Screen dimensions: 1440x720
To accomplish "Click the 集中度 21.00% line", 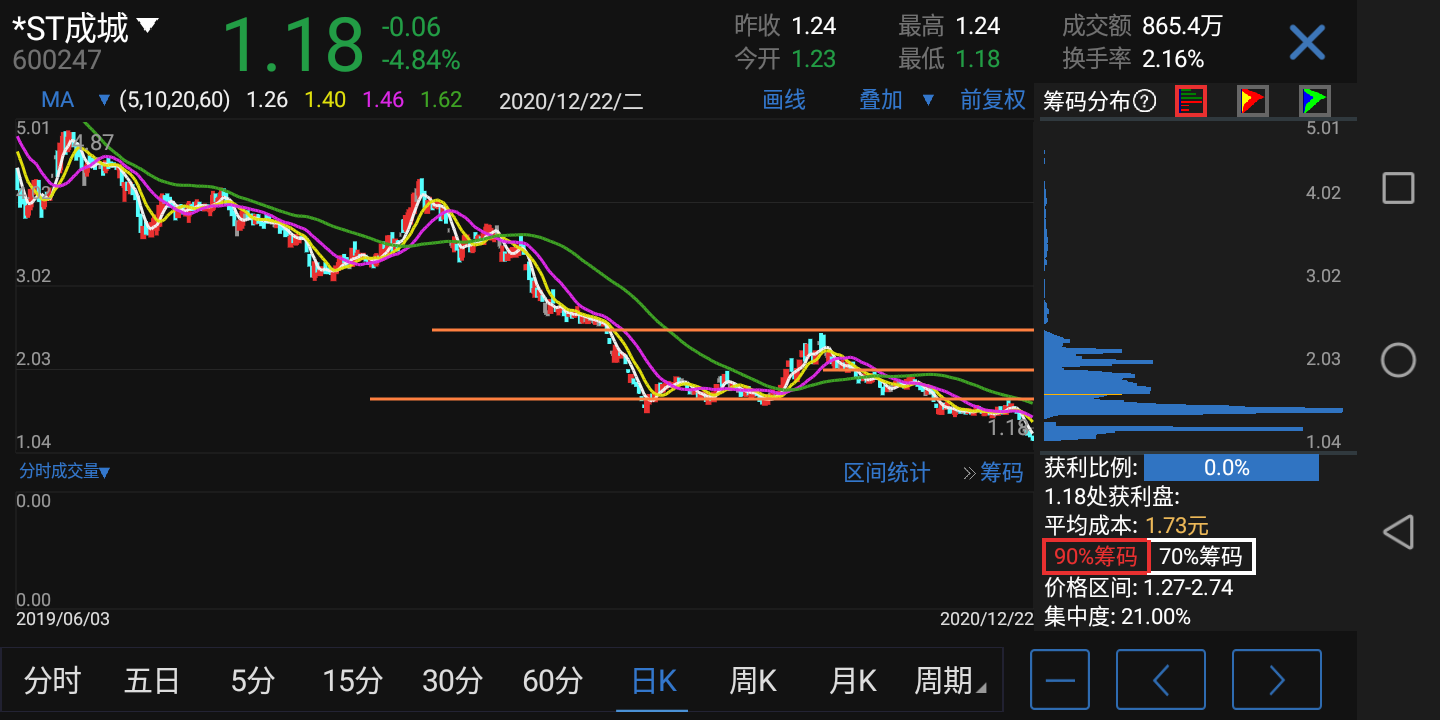I will [x=1117, y=617].
